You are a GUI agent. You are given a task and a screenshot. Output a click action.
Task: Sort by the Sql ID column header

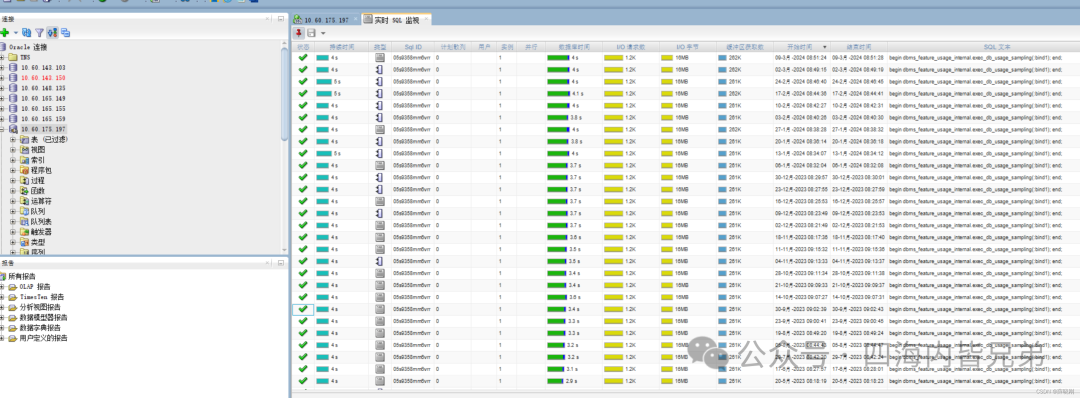[x=413, y=47]
